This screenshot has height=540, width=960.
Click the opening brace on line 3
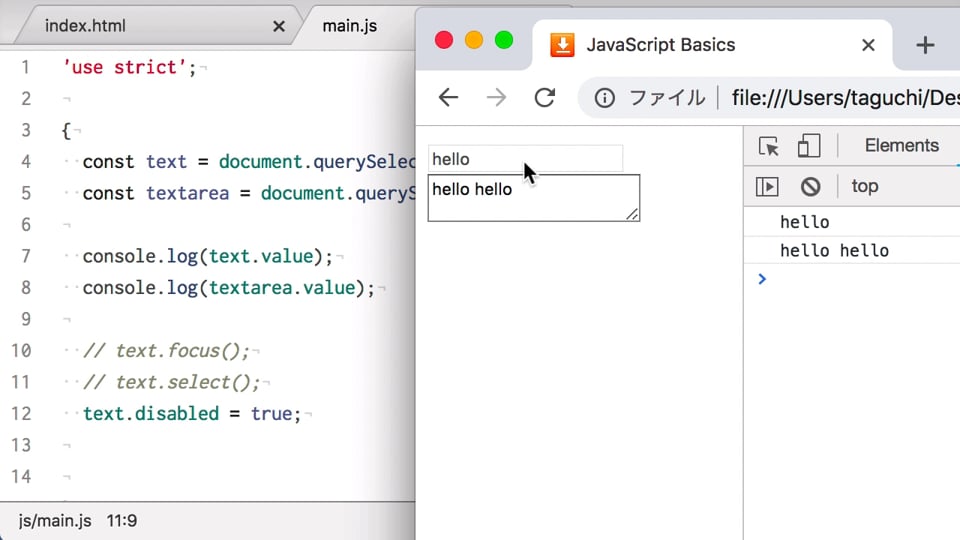click(x=66, y=130)
